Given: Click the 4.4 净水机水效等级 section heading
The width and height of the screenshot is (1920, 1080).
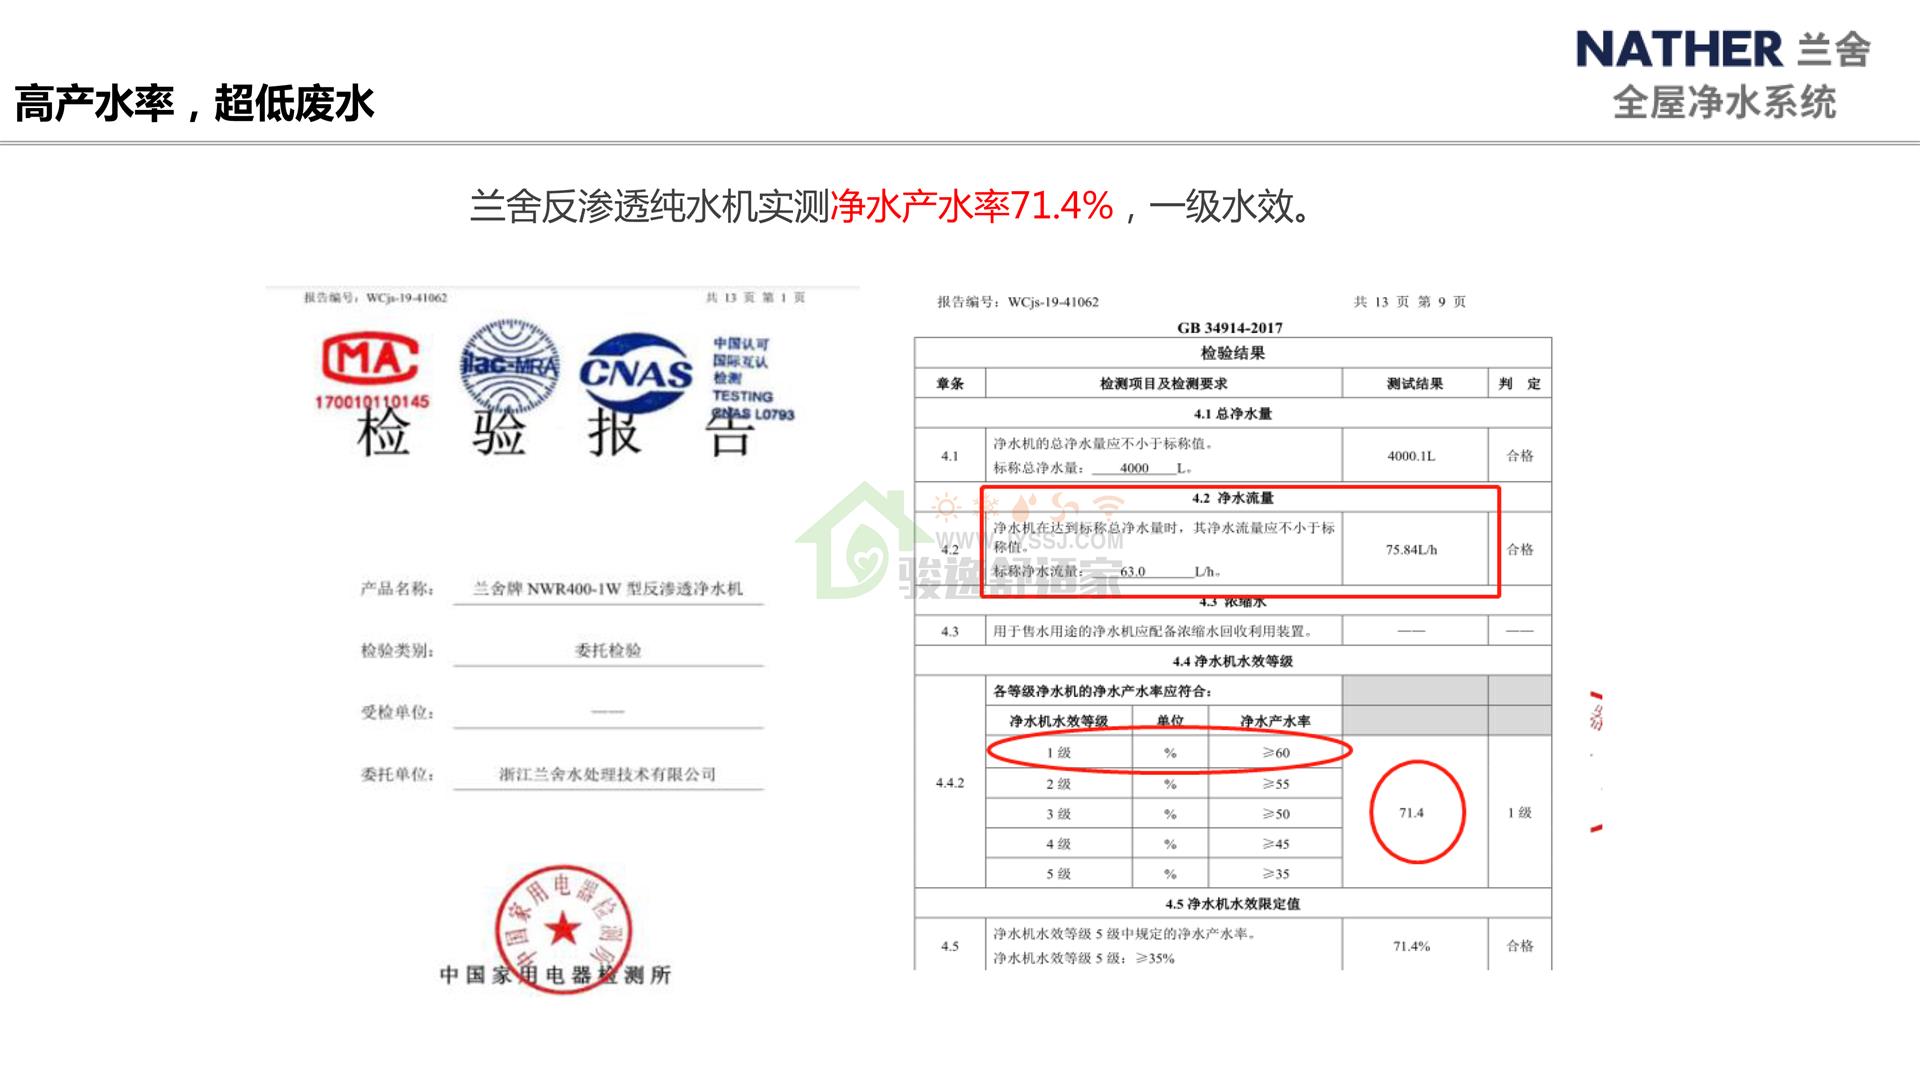Looking at the screenshot, I should (1233, 661).
